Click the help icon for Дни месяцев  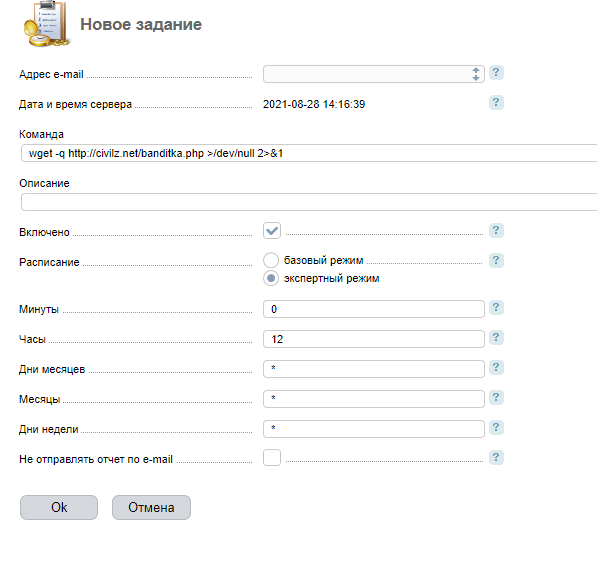pyautogui.click(x=496, y=367)
